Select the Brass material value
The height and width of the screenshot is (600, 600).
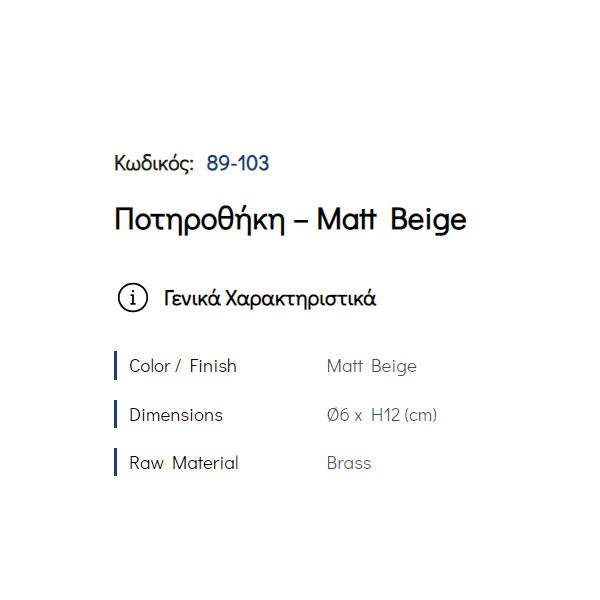[348, 463]
